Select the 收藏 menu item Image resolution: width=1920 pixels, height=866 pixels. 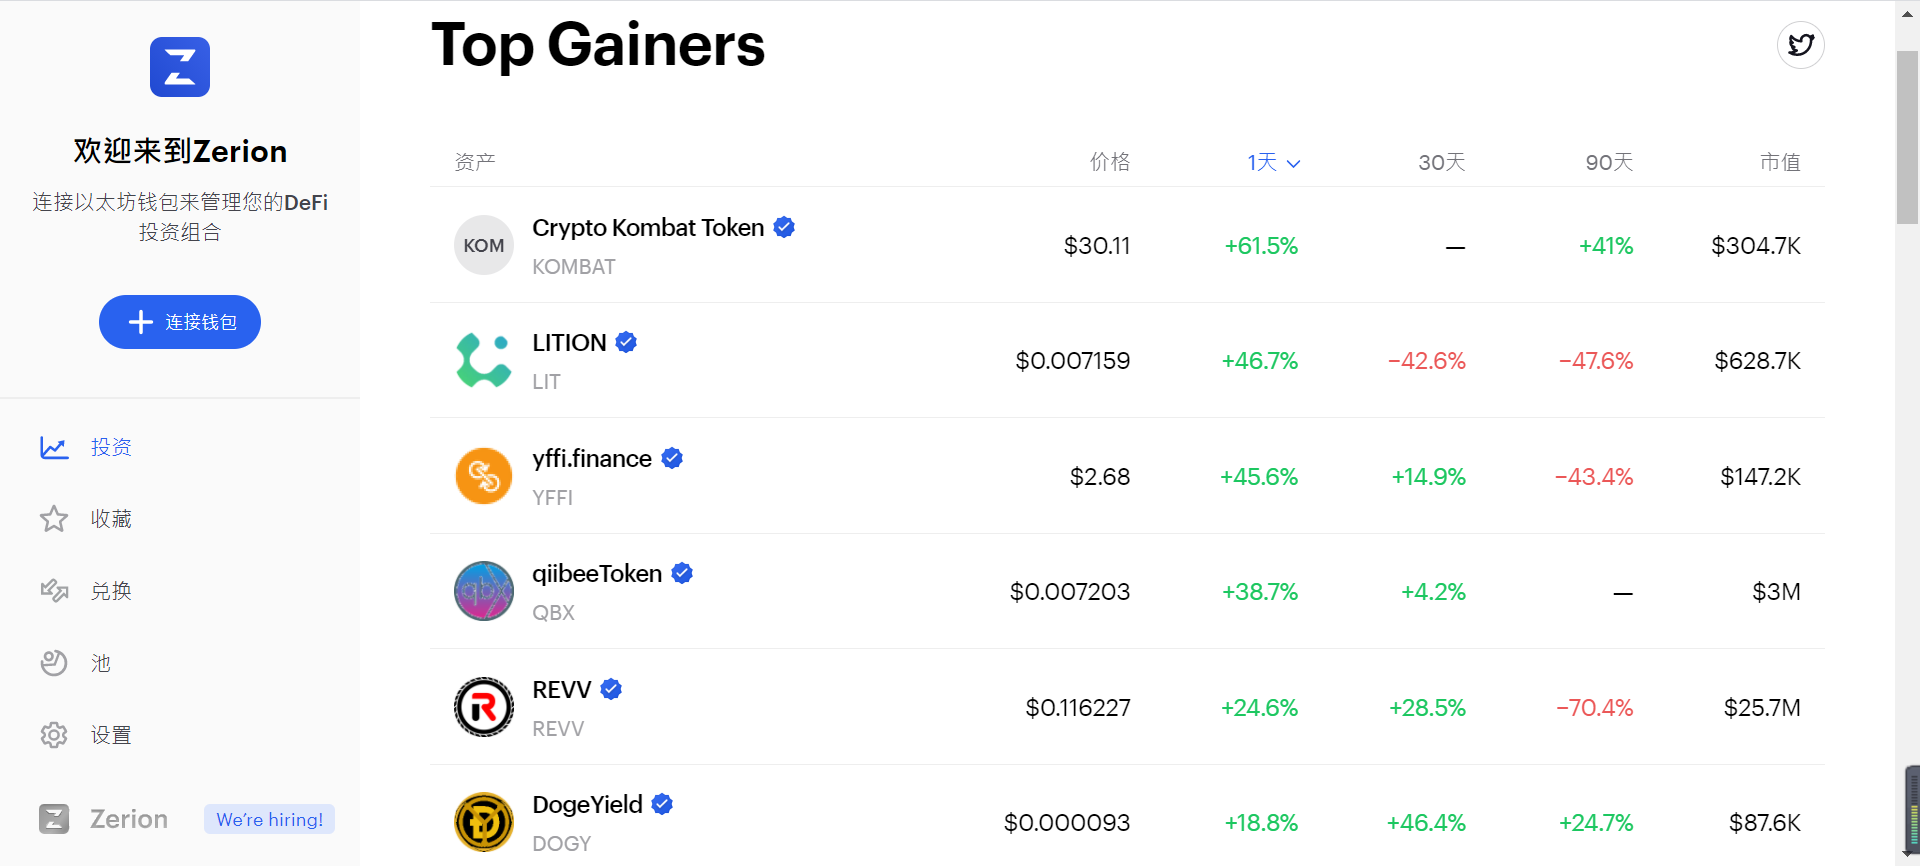point(111,519)
